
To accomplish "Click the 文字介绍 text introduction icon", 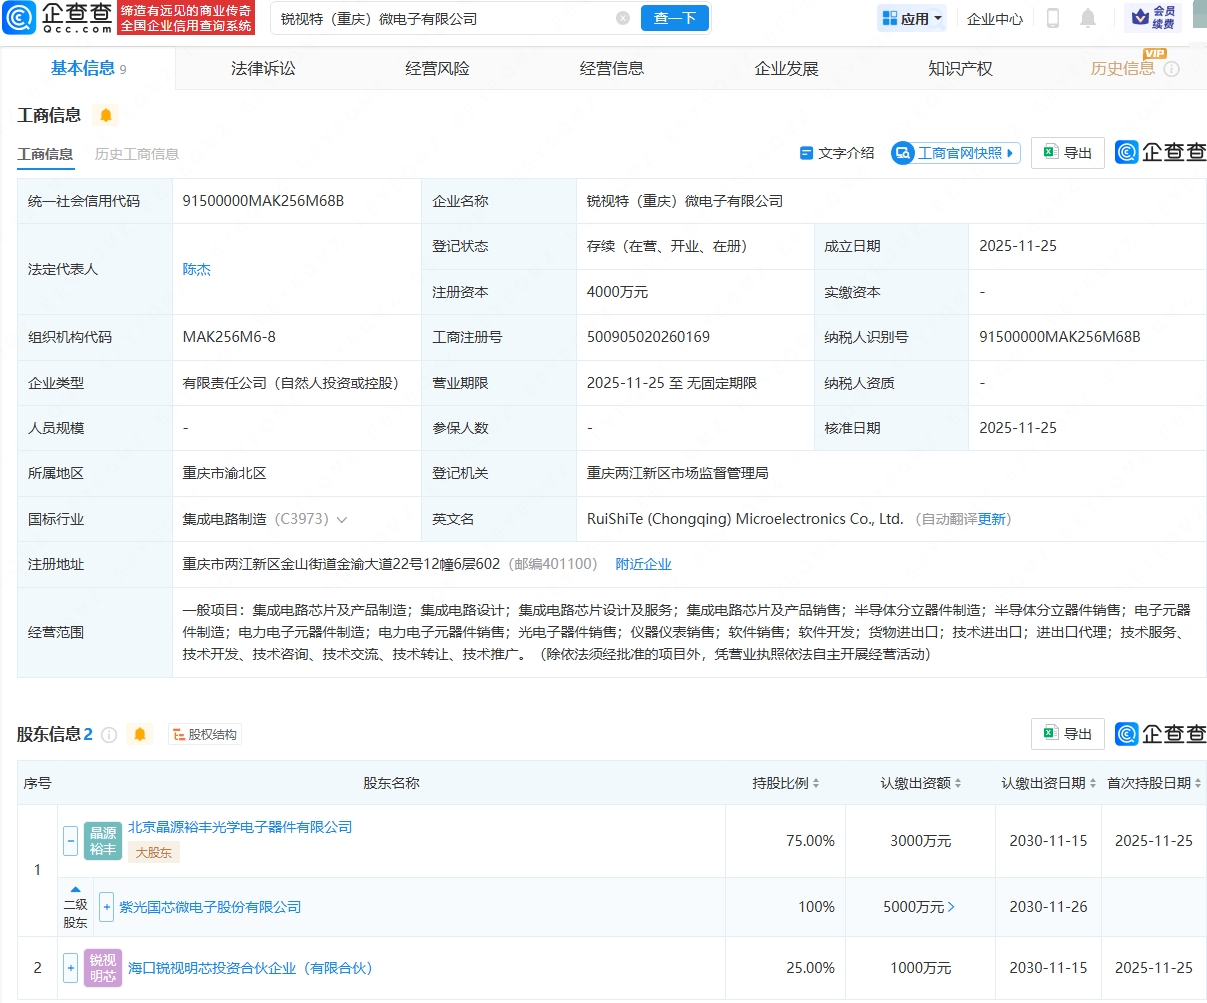I will coord(807,152).
